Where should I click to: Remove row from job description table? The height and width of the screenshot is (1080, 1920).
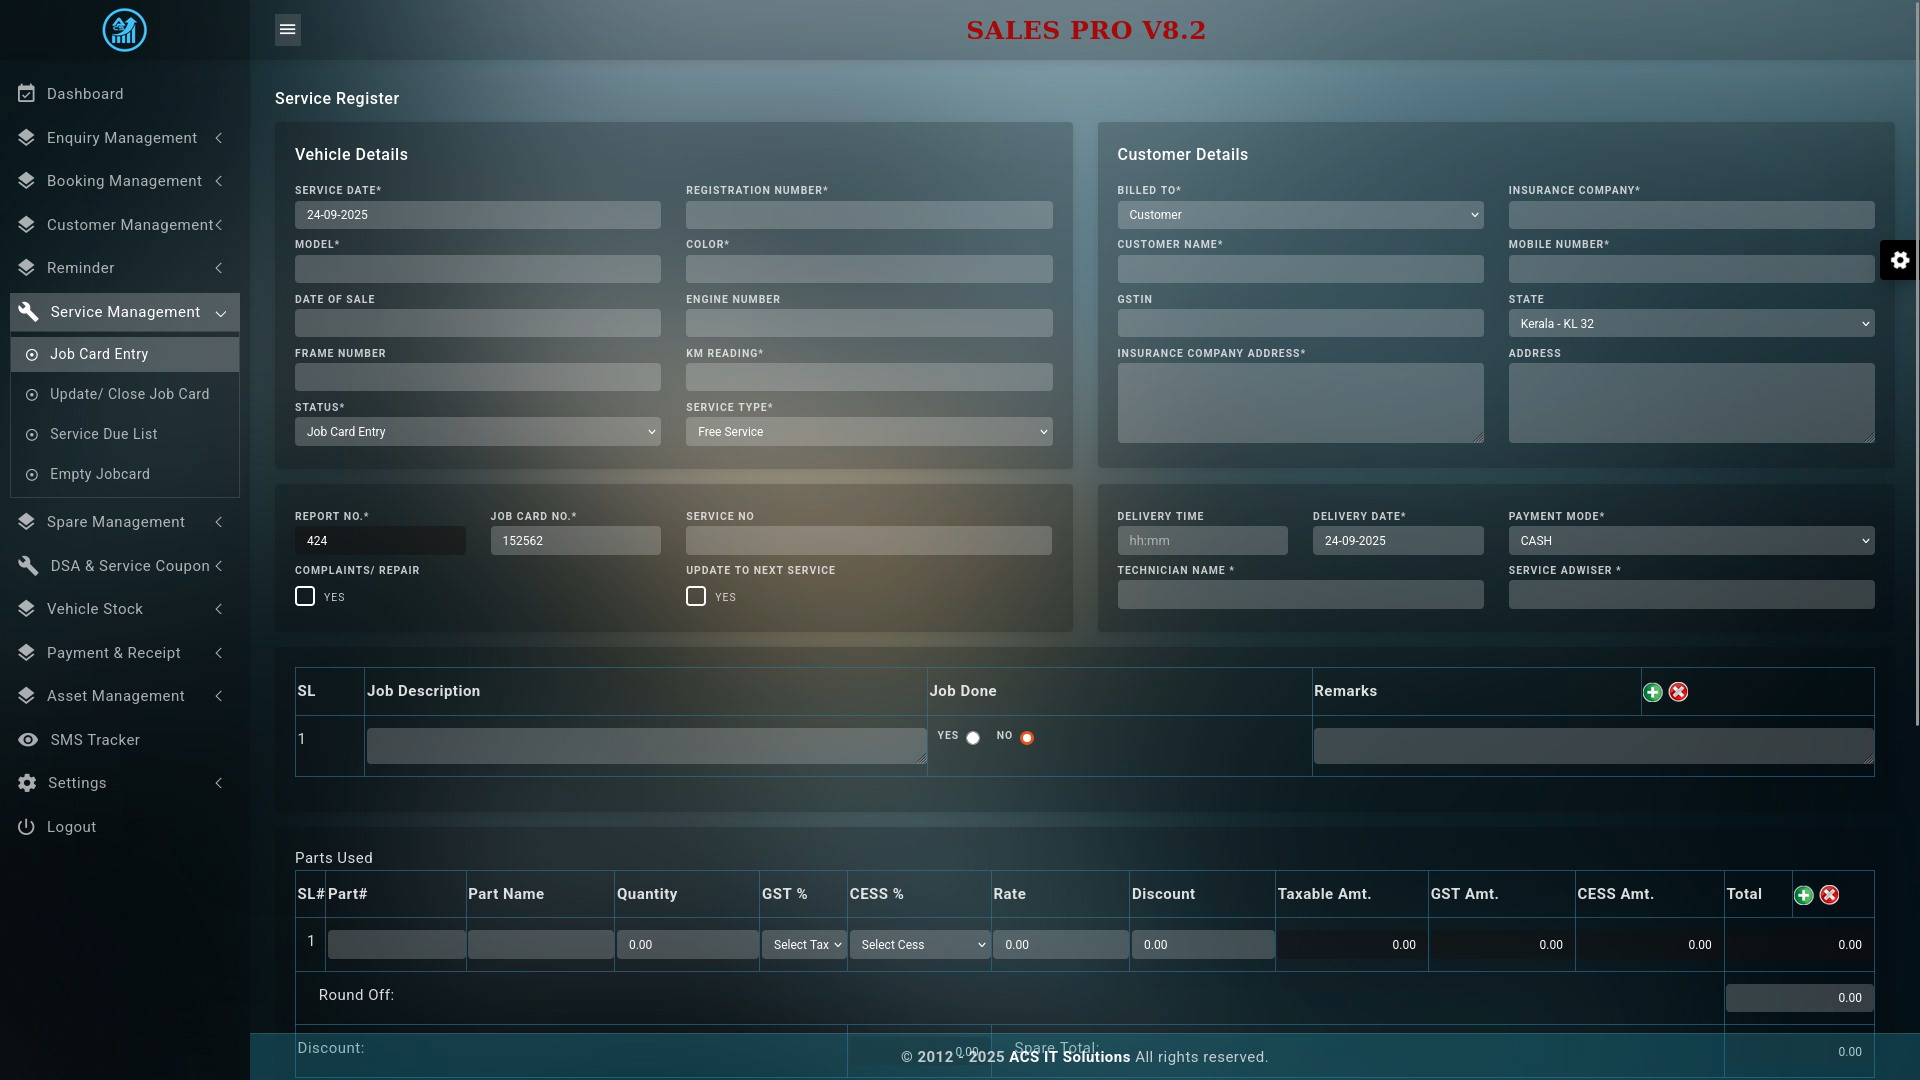[x=1678, y=692]
